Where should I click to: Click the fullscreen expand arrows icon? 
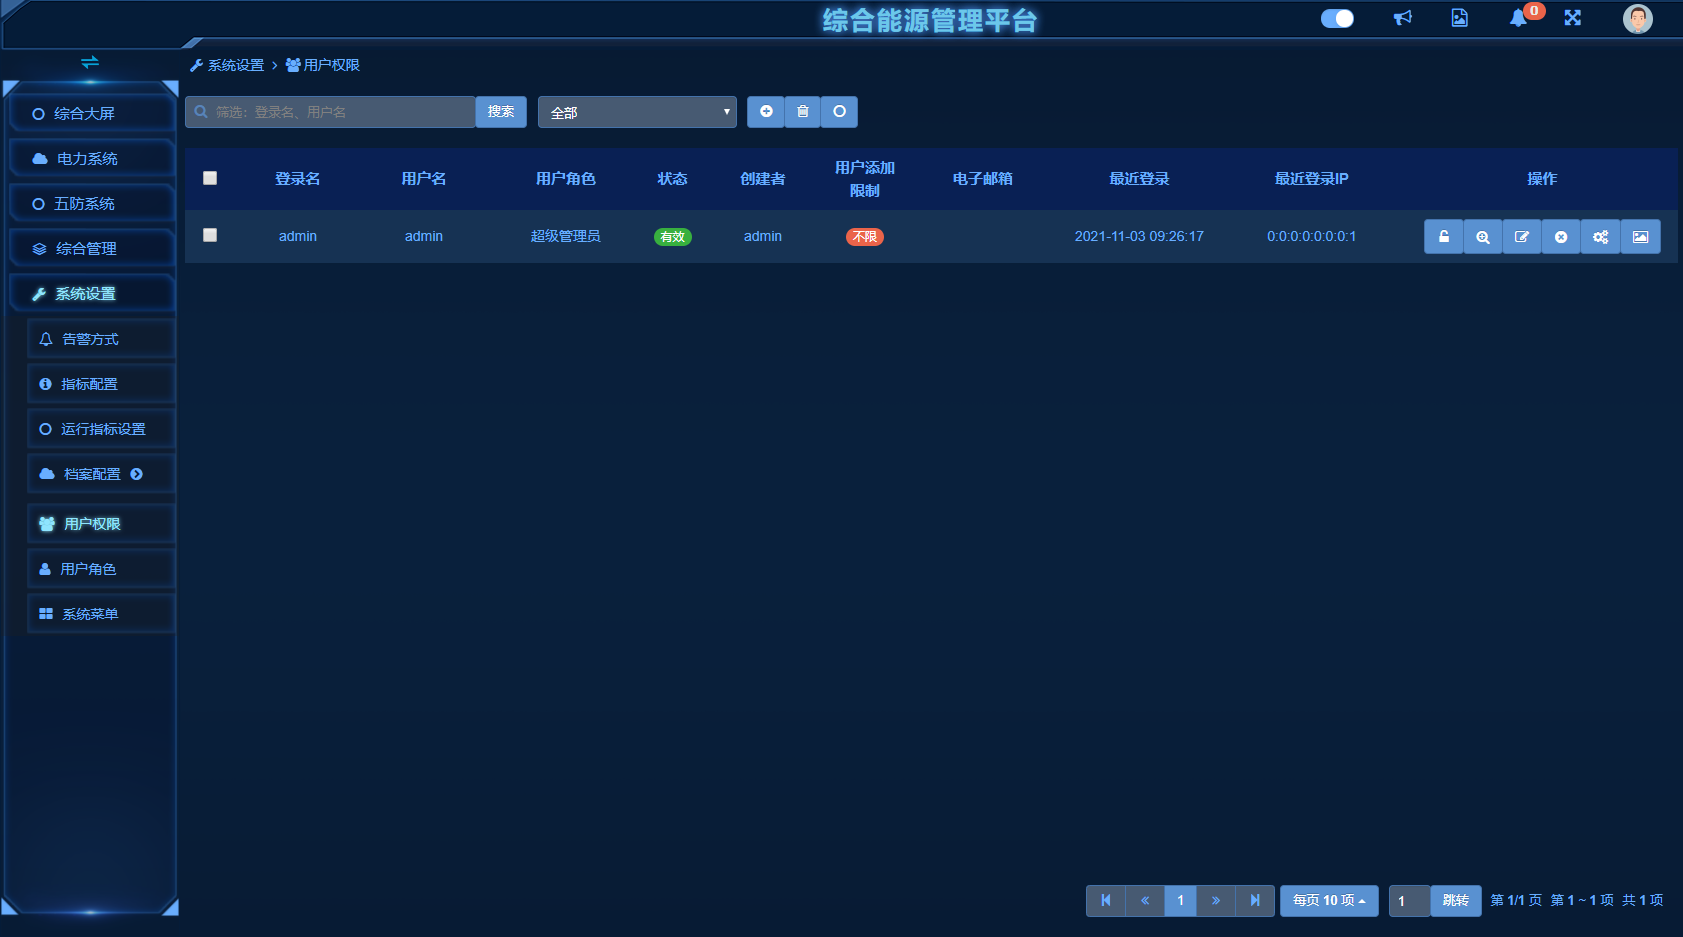(1572, 18)
